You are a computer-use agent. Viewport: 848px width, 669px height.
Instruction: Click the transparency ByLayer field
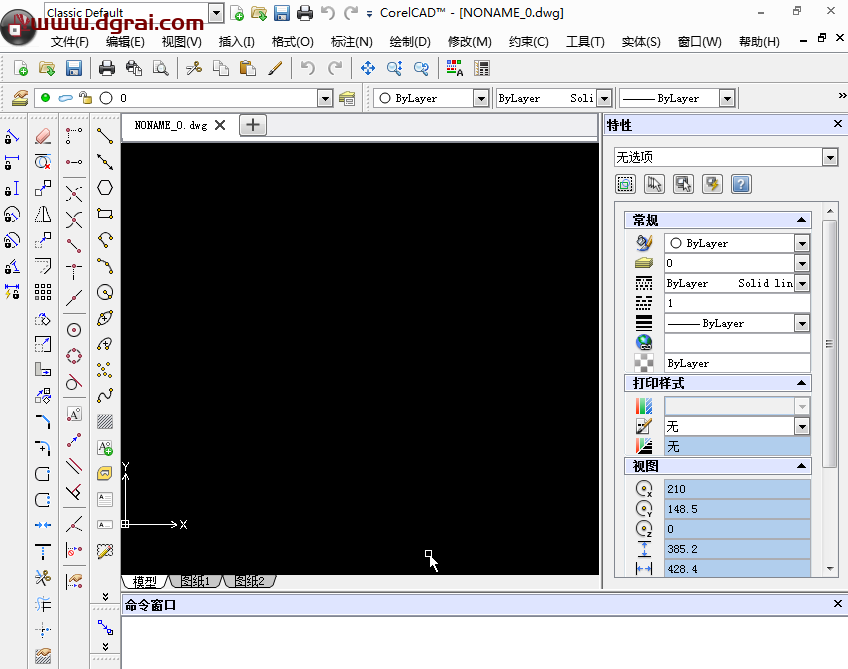click(x=737, y=363)
